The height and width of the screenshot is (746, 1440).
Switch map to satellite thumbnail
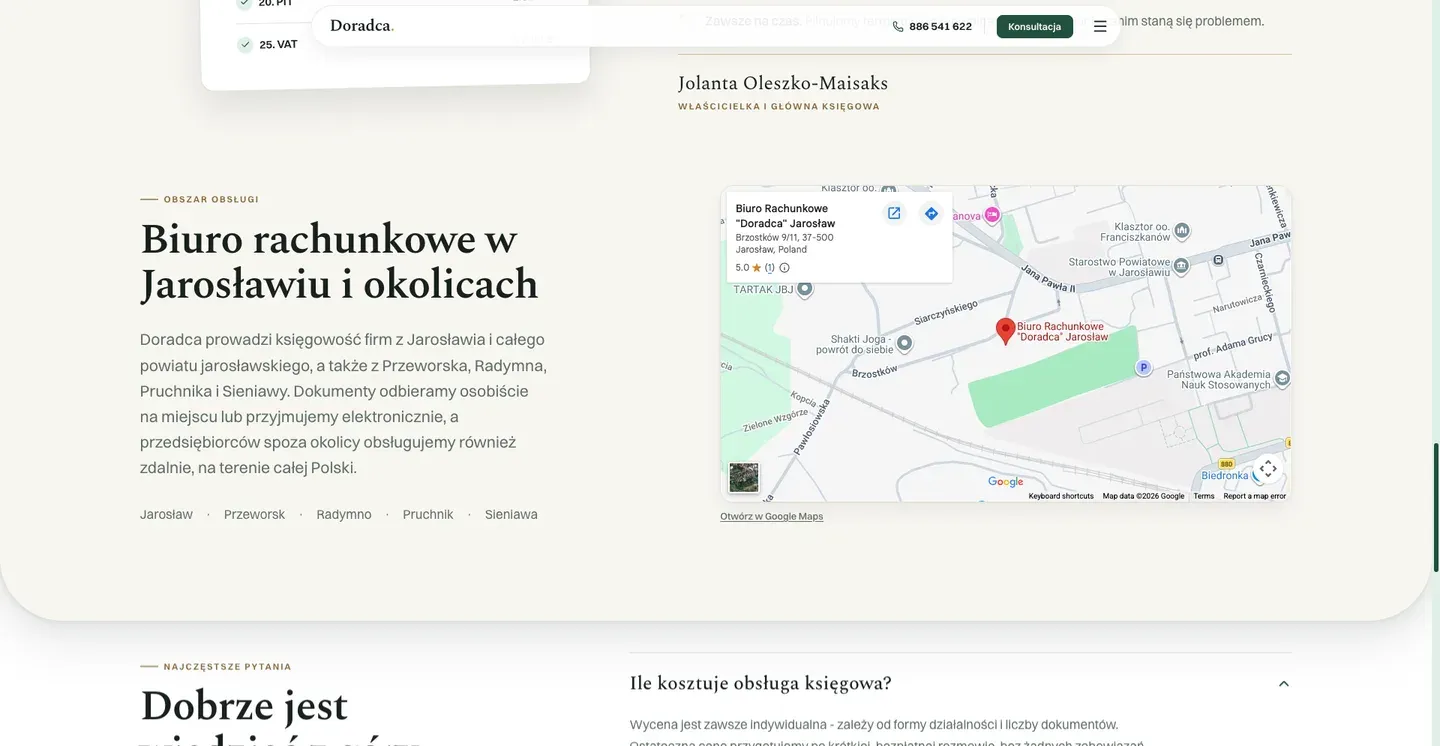coord(744,477)
